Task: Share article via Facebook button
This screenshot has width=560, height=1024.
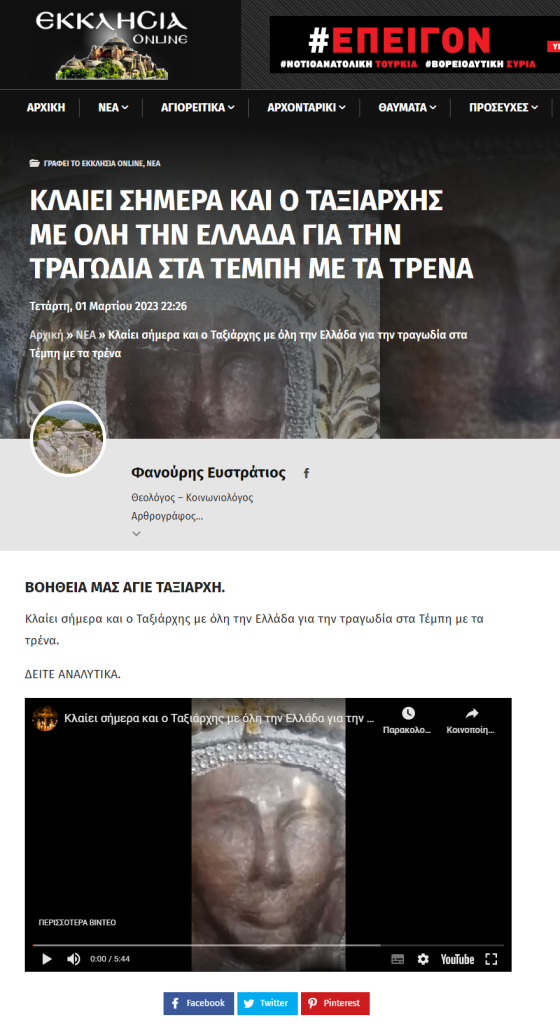Action: (x=198, y=1003)
